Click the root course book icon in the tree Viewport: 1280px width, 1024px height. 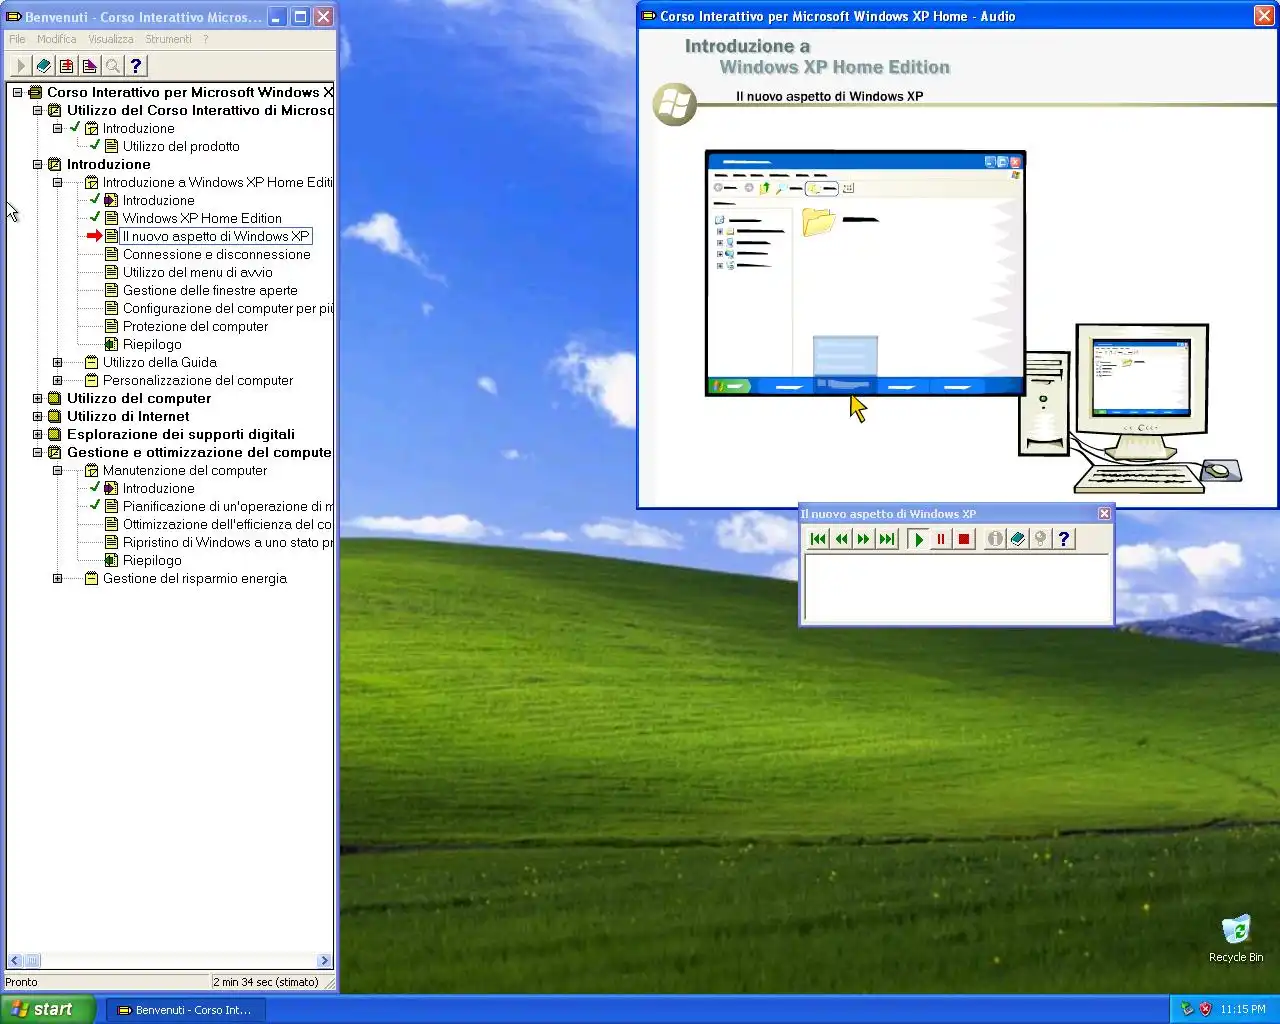coord(35,92)
